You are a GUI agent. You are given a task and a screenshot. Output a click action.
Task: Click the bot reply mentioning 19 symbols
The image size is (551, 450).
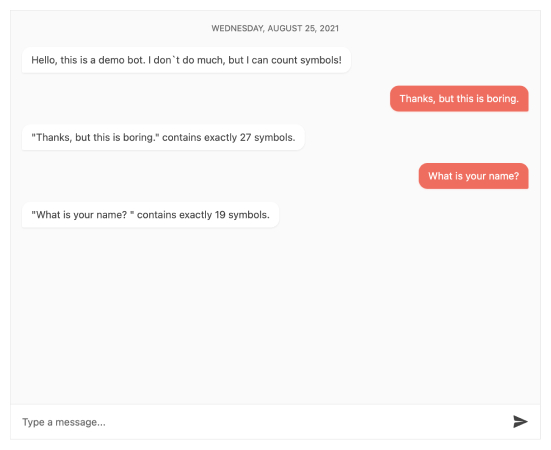click(150, 215)
